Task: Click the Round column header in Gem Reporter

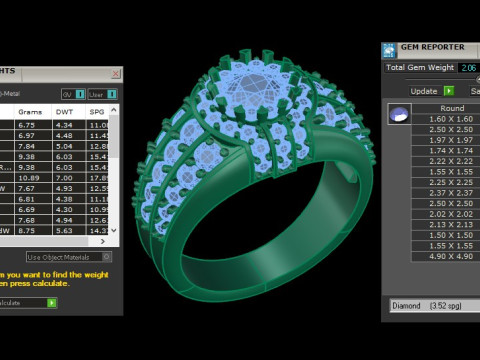Action: (446, 108)
